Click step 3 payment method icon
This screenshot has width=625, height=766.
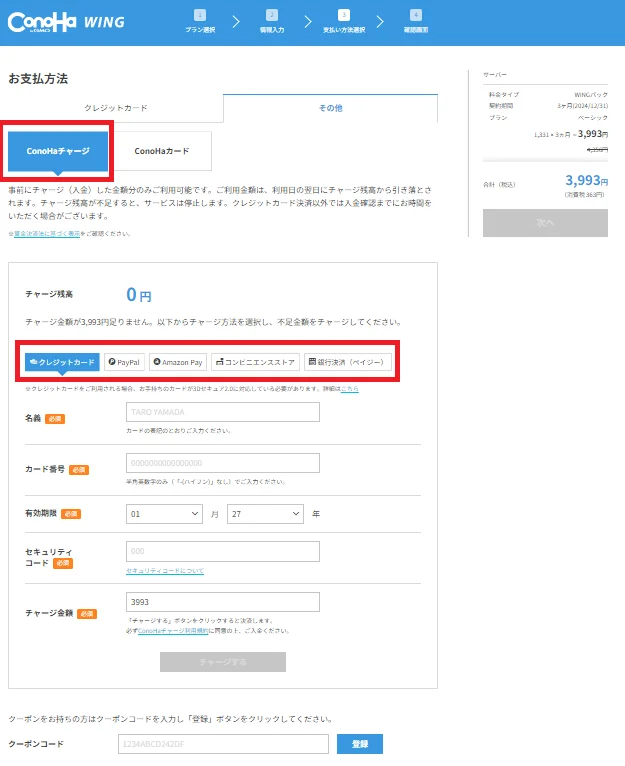344,15
